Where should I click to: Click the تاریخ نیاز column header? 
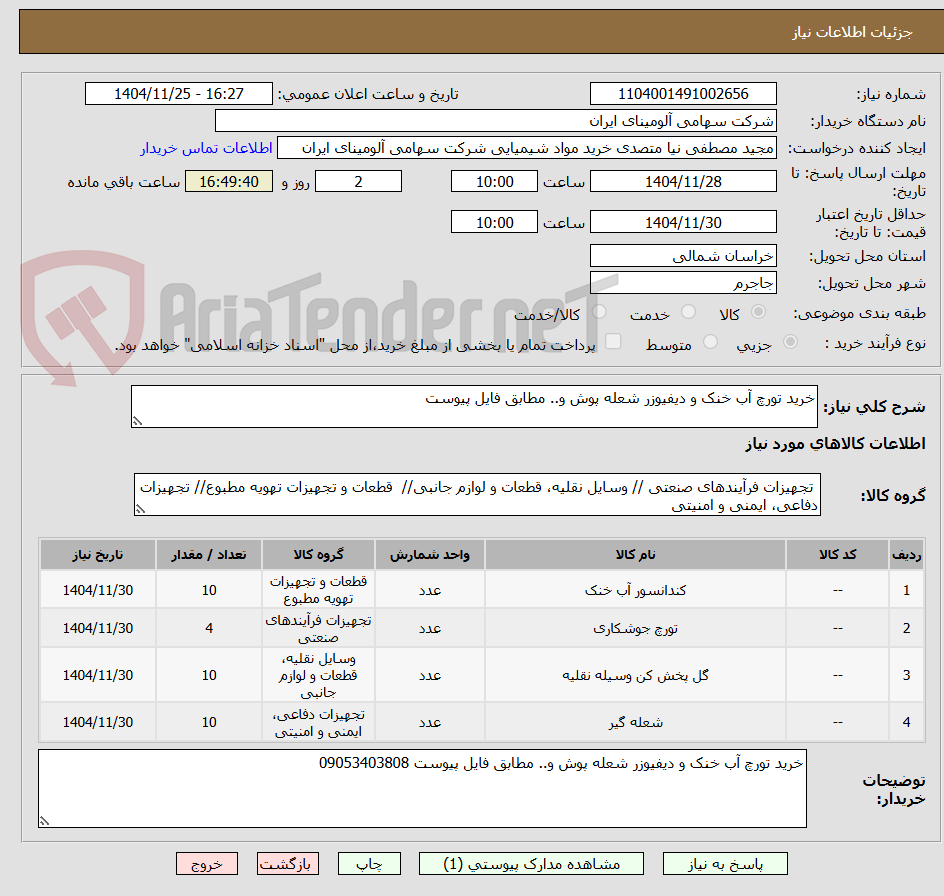coord(98,555)
